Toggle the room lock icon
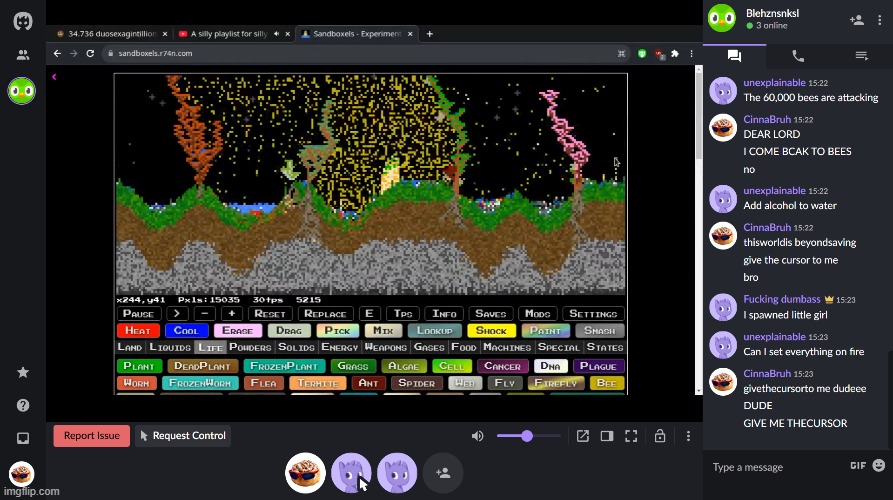Screen dimensions: 893x500 pos(659,436)
